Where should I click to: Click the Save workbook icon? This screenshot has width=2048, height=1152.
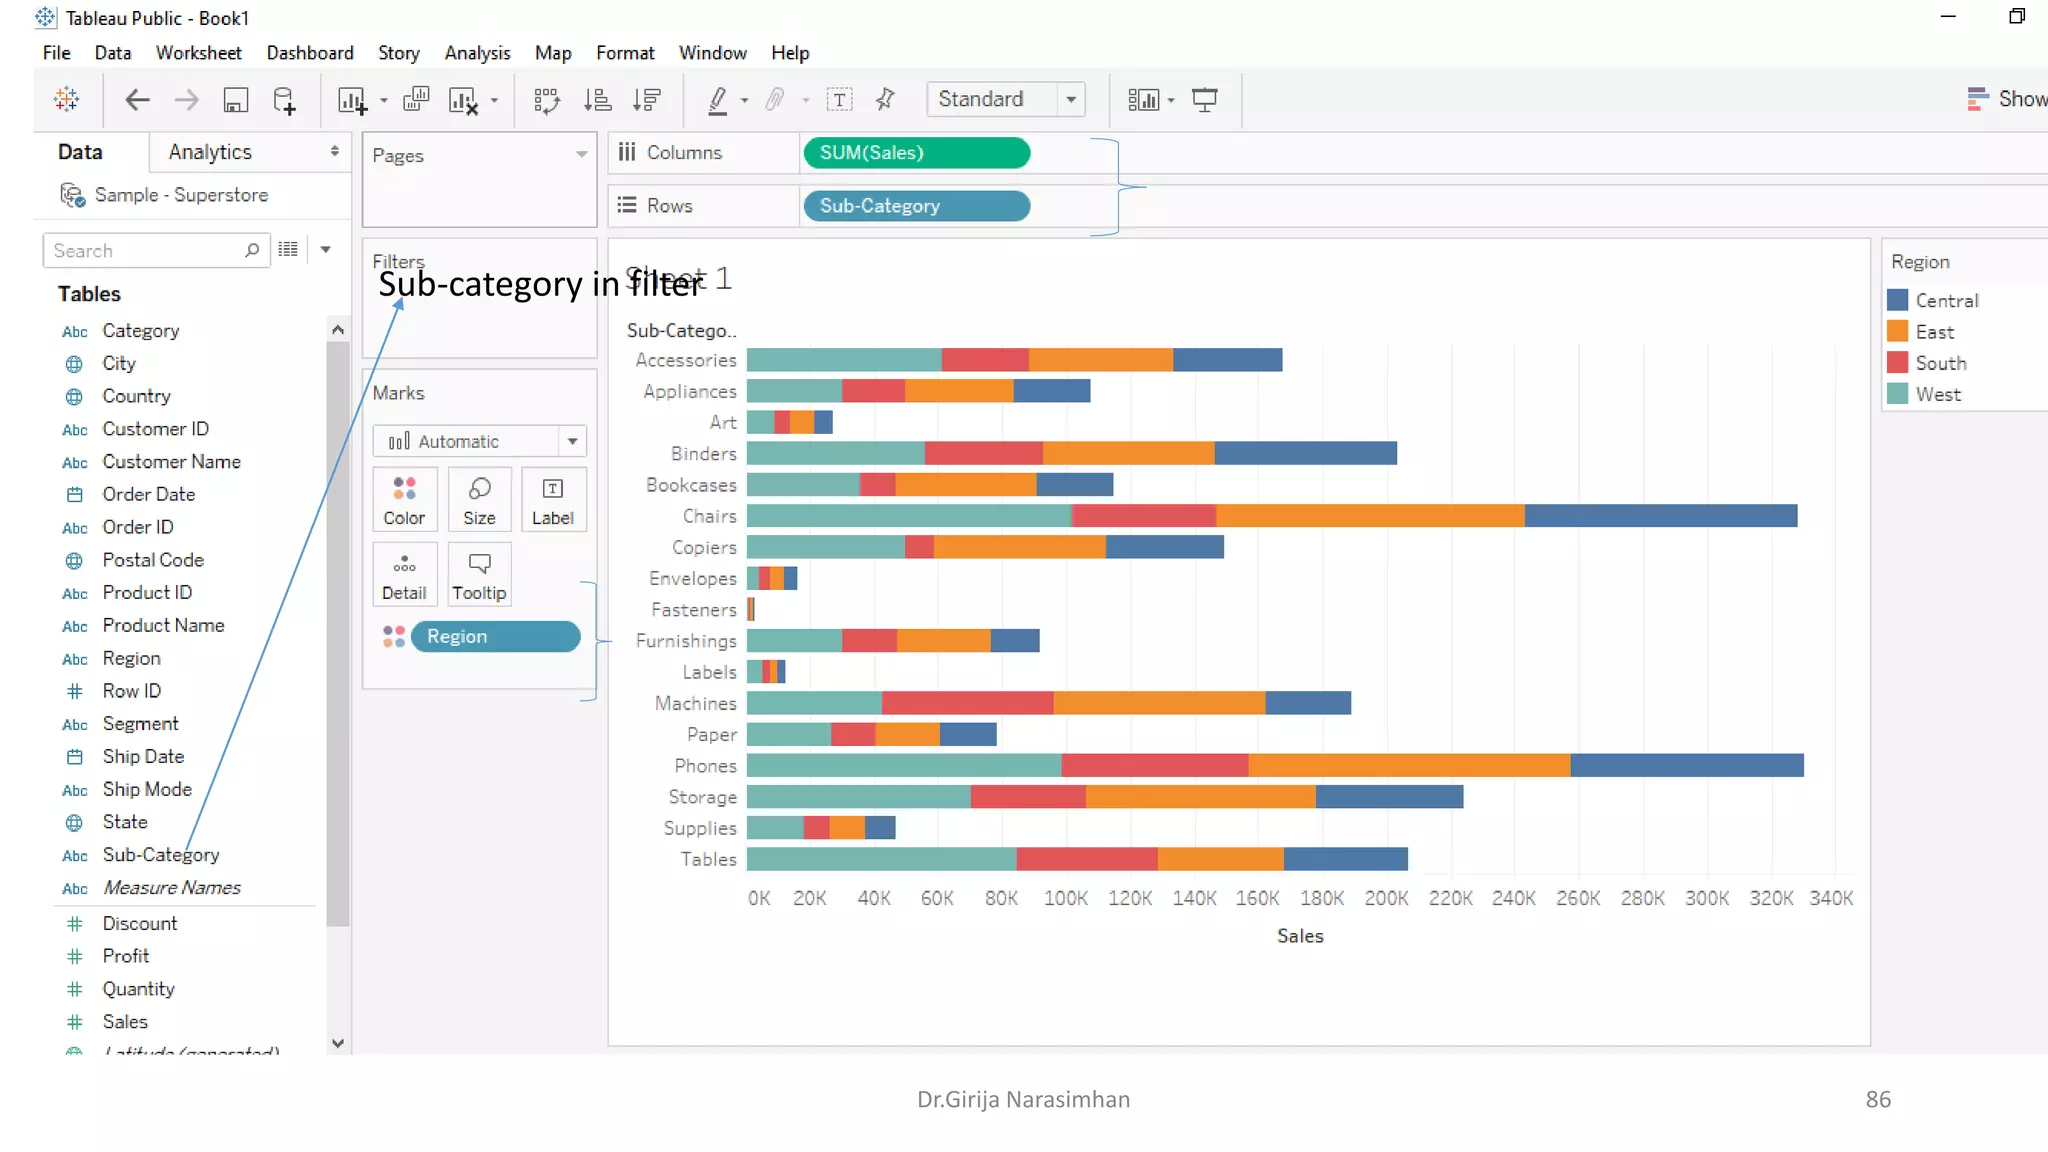click(235, 100)
